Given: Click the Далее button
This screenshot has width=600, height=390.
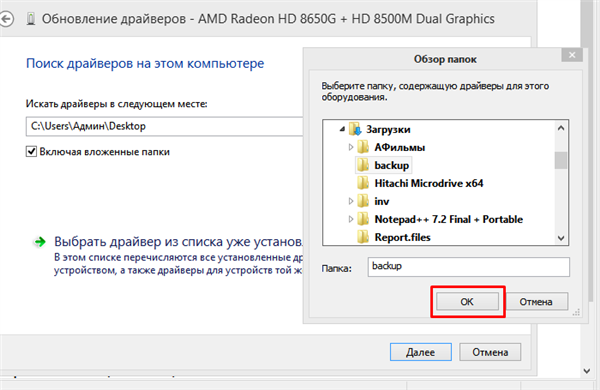Looking at the screenshot, I should pos(421,352).
